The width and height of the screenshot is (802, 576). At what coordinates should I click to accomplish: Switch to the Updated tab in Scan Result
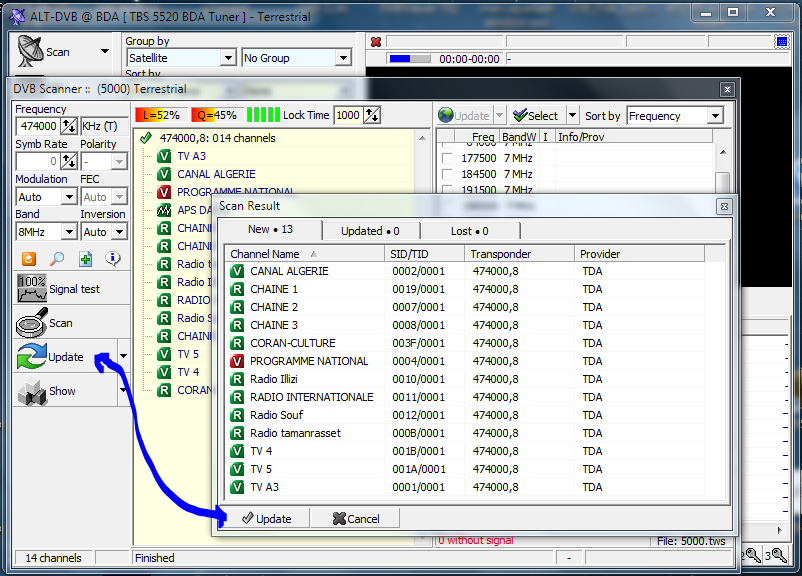pyautogui.click(x=369, y=230)
